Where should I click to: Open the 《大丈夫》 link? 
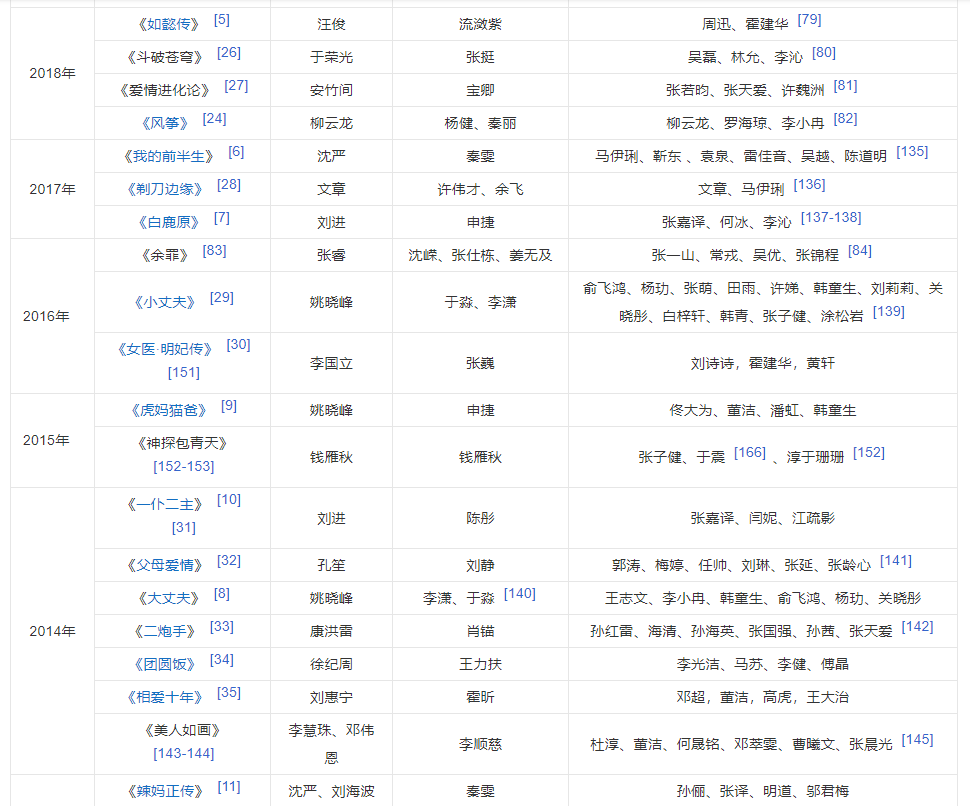click(167, 598)
